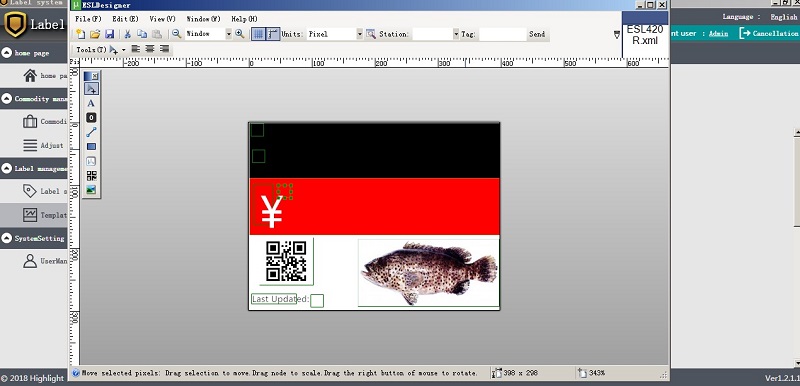Select the fish image on the label
The height and width of the screenshot is (386, 800).
click(429, 273)
